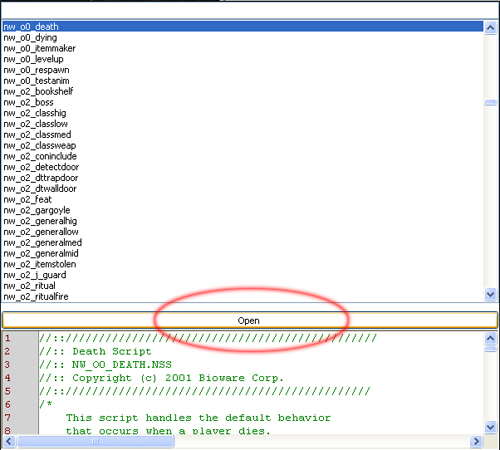Click code preview scroll up arrow
This screenshot has height=450, width=500.
click(x=490, y=338)
